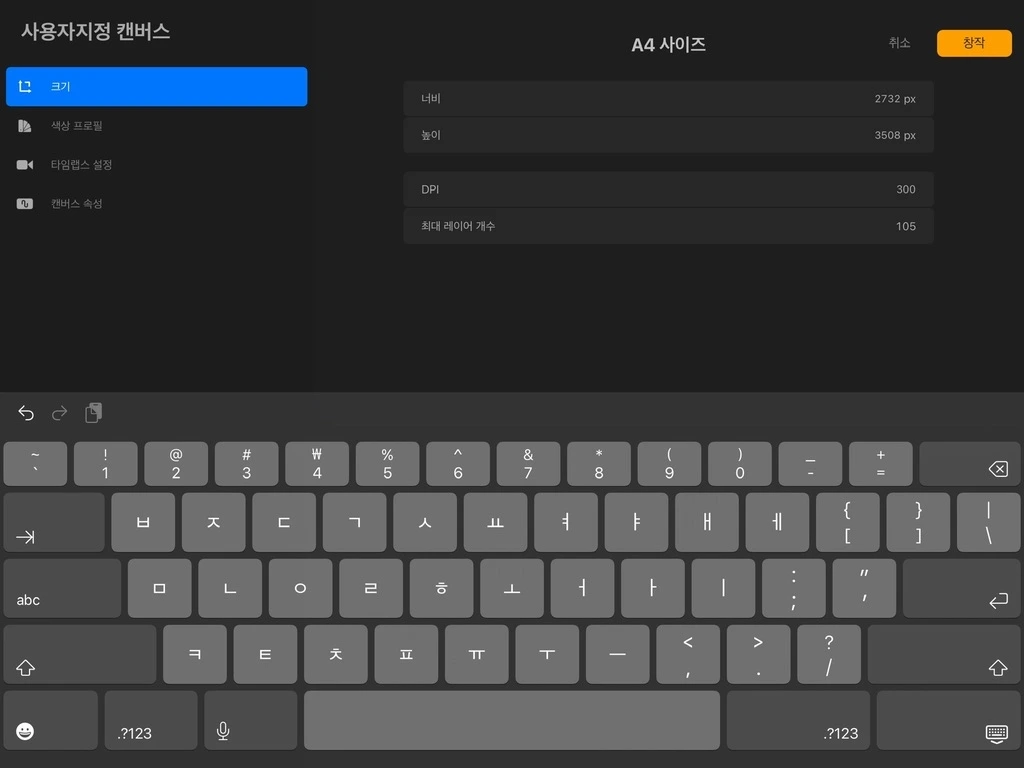Open the 캔버스 속성 canvas properties tab

(157, 204)
